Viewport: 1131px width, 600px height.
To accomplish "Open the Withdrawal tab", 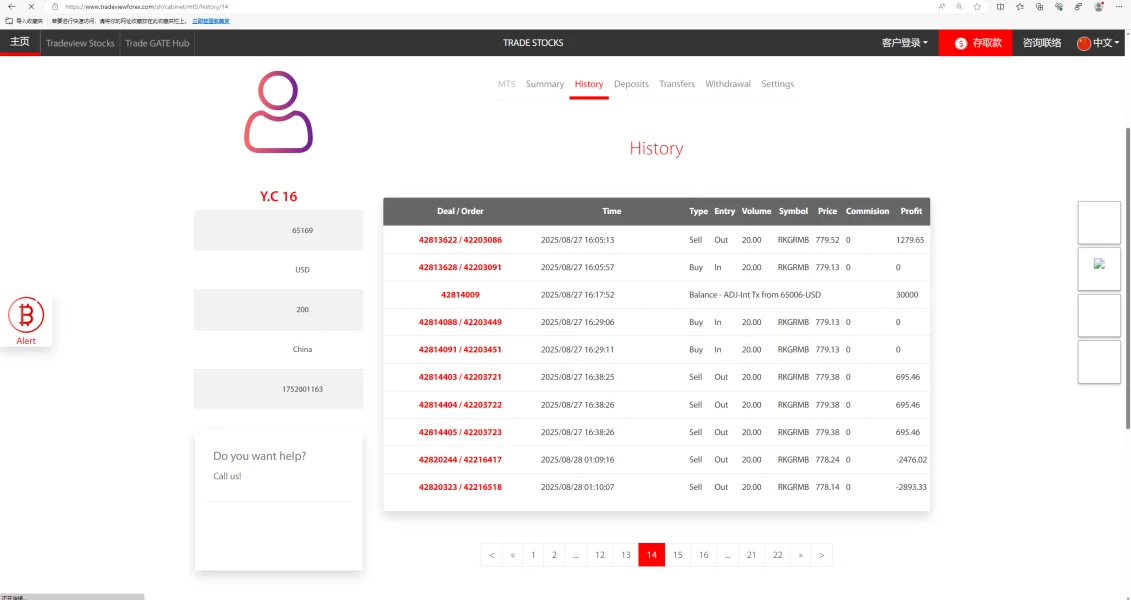I will pyautogui.click(x=728, y=84).
